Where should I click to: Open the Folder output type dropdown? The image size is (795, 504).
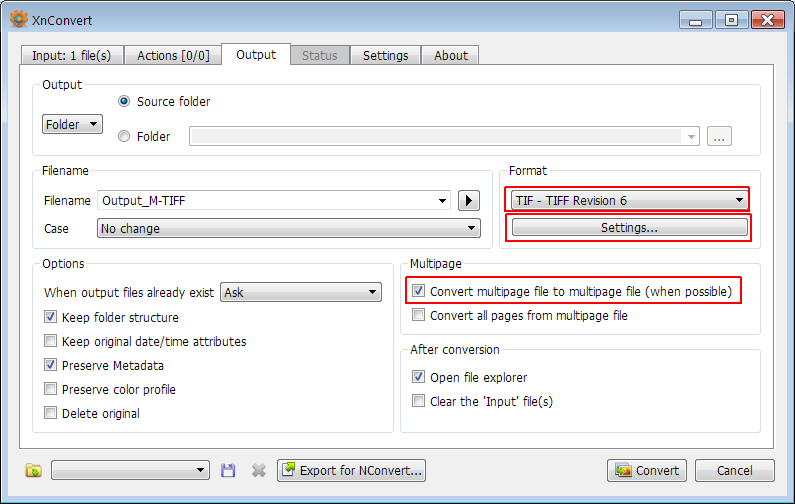[72, 124]
